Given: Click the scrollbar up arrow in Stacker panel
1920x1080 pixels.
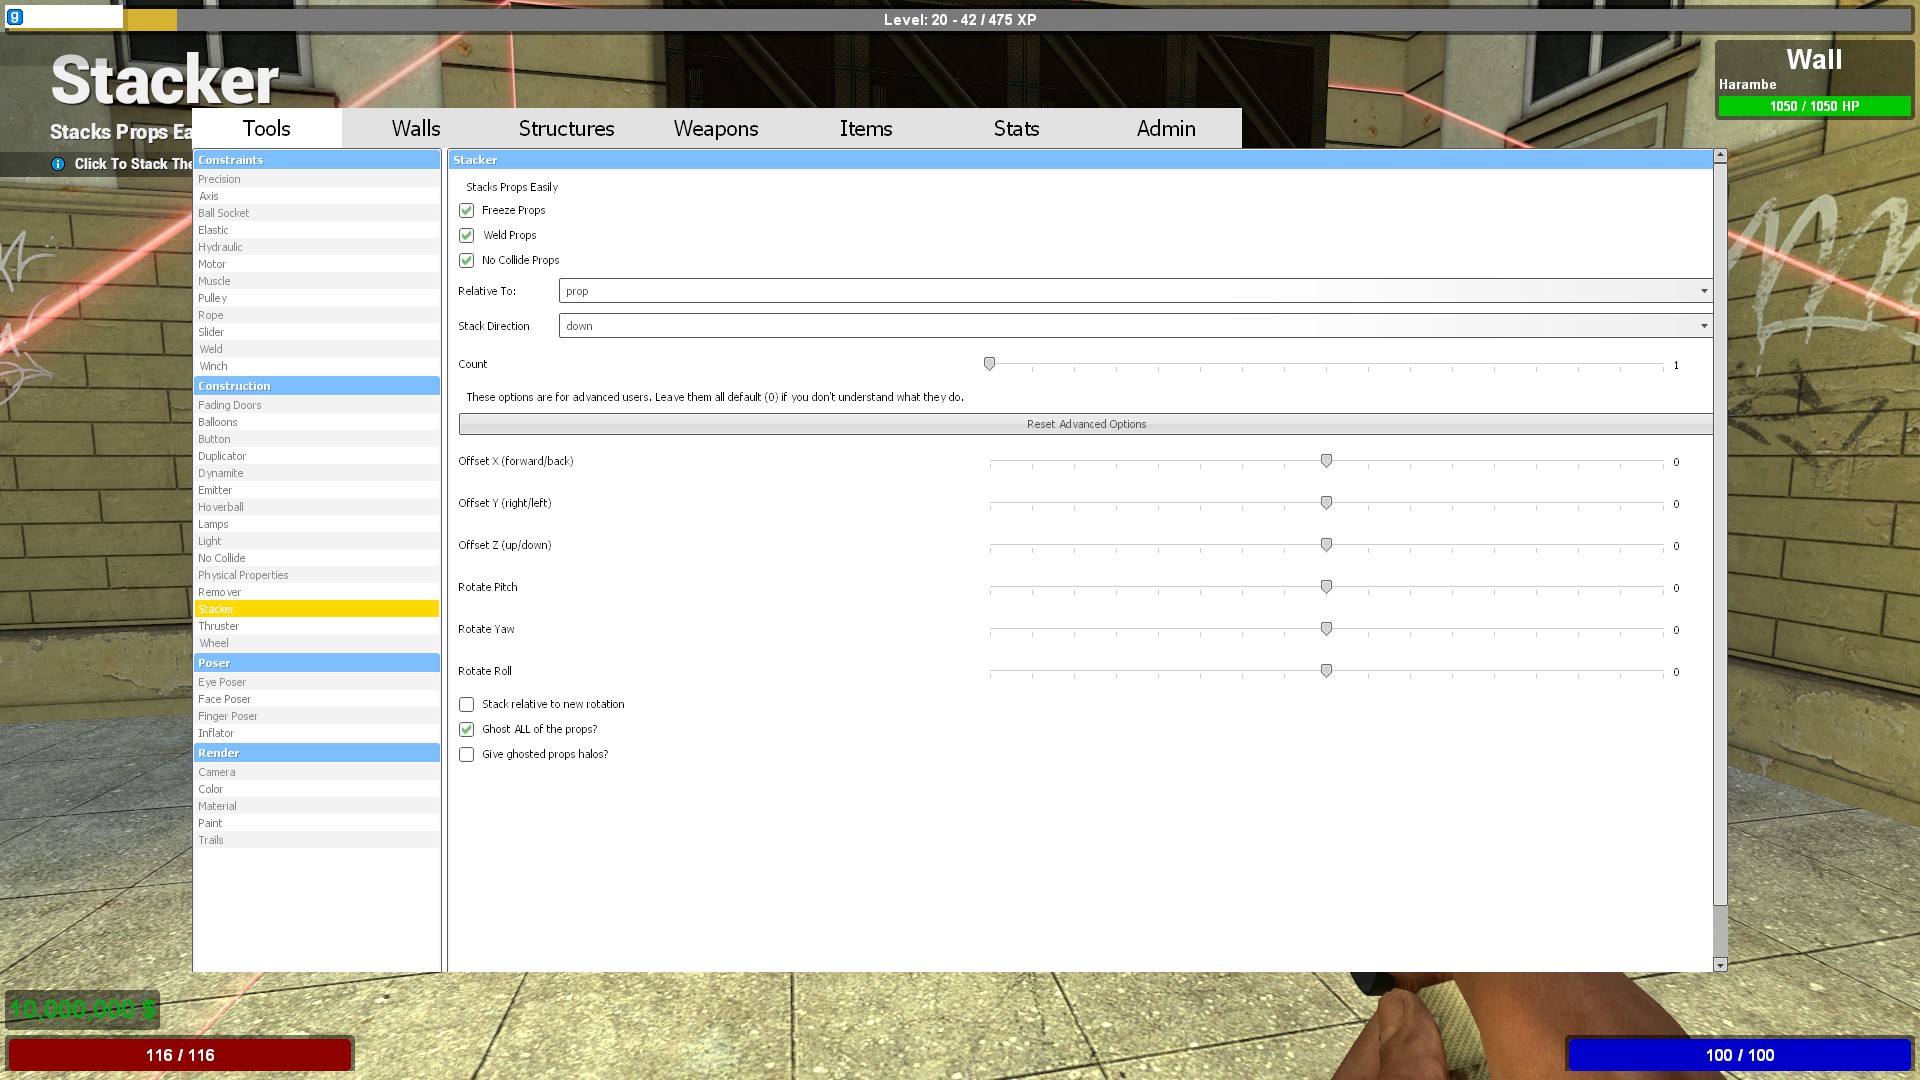Looking at the screenshot, I should 1720,156.
